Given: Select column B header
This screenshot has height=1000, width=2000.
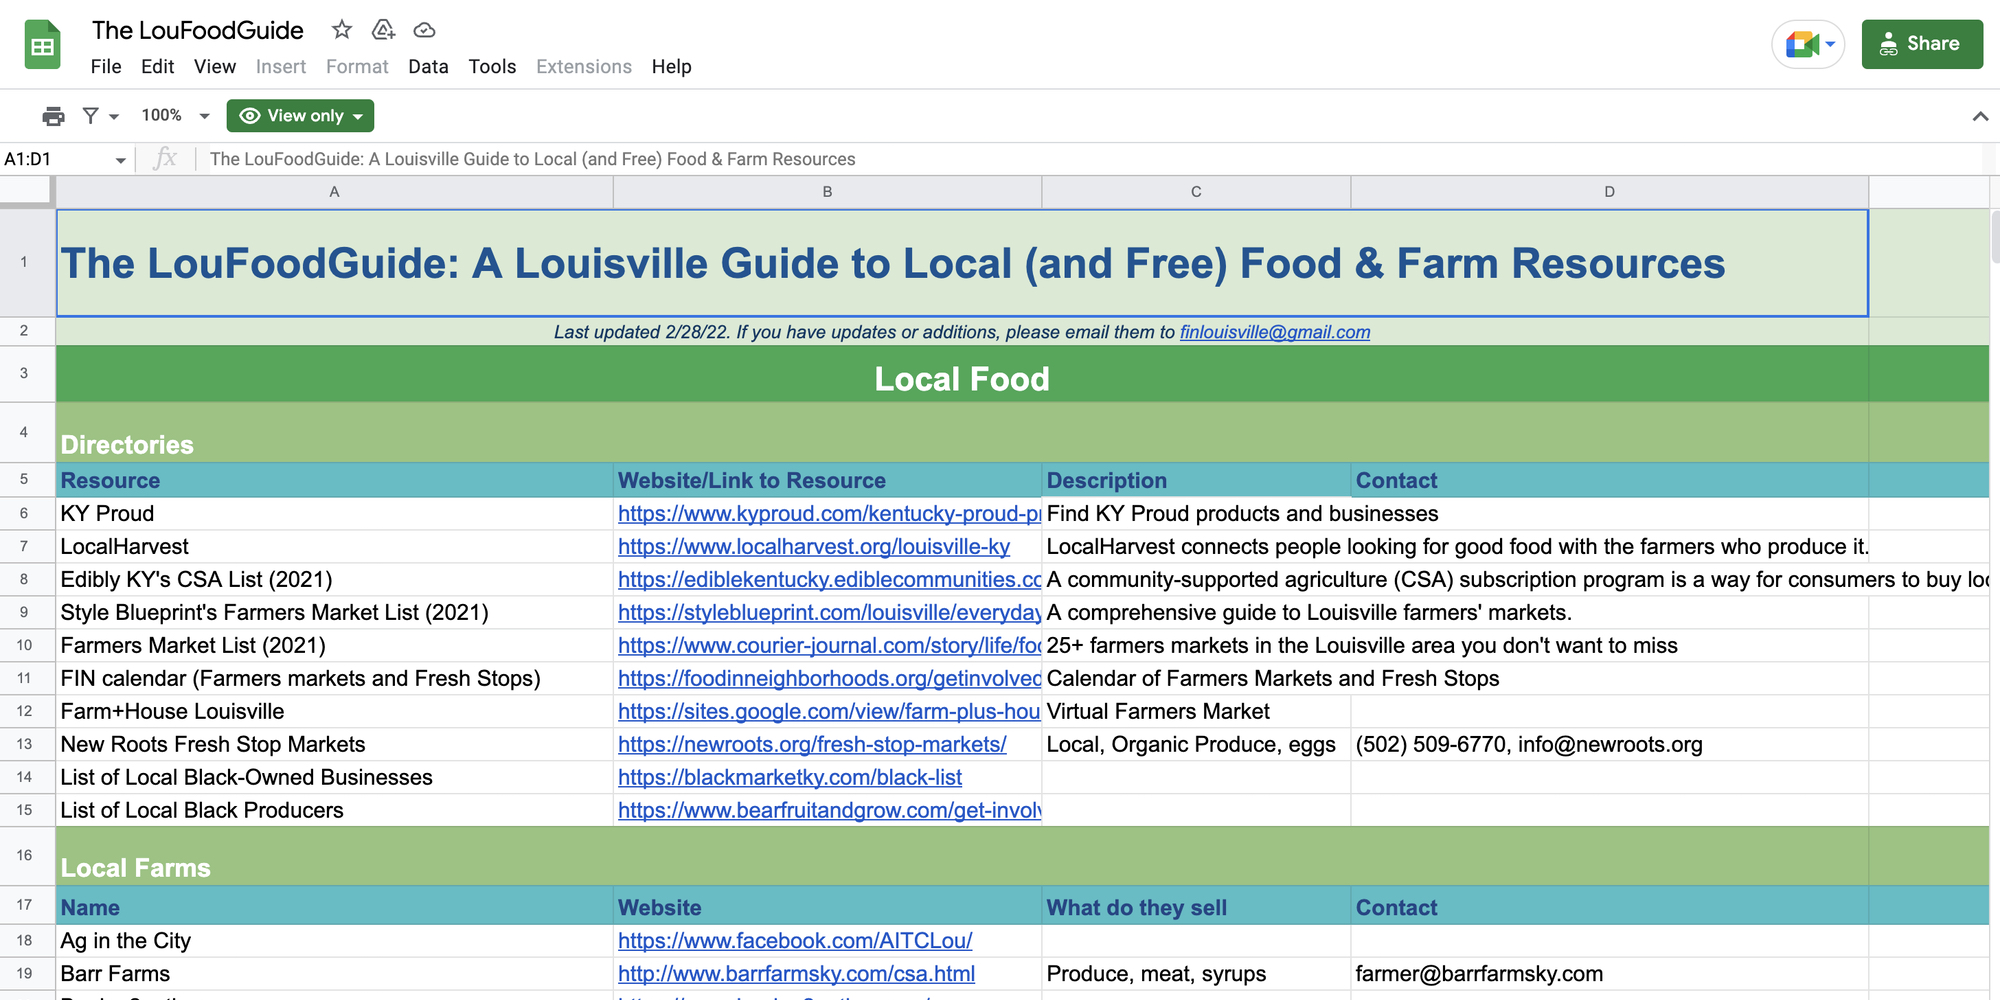Looking at the screenshot, I should point(828,192).
